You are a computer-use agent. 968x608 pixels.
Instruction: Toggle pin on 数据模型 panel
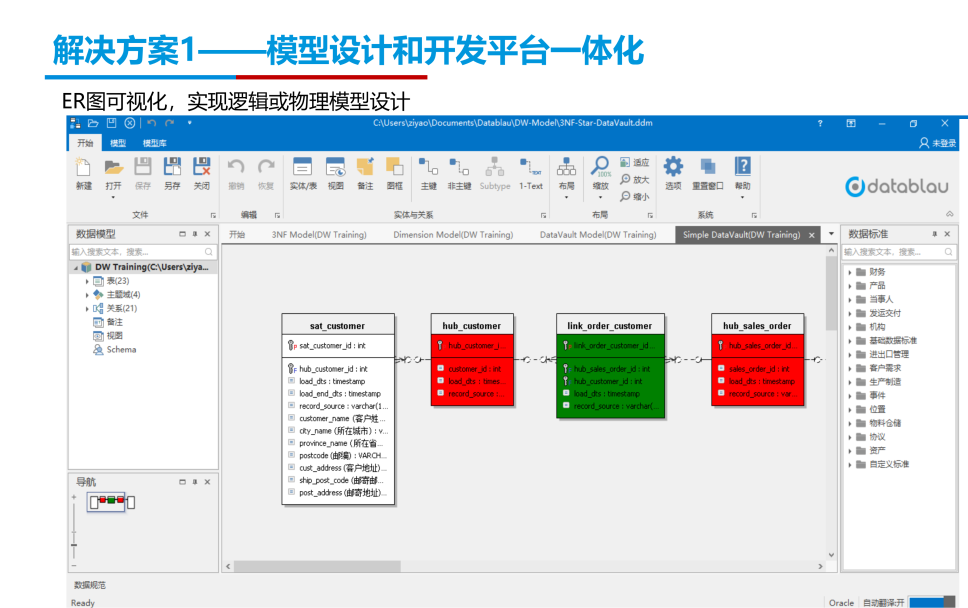195,234
